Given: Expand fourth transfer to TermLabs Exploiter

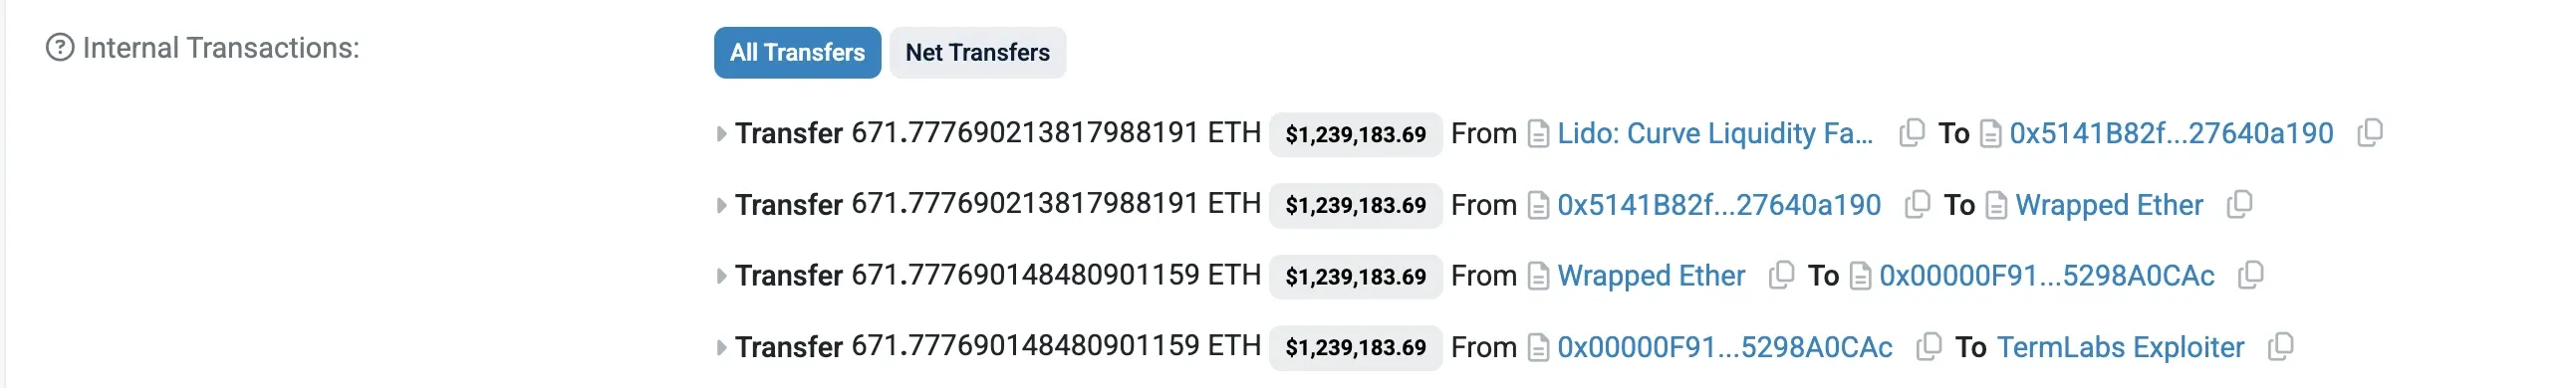Looking at the screenshot, I should coord(721,348).
